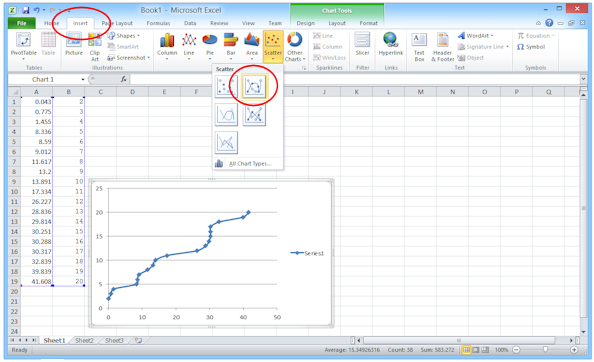The width and height of the screenshot is (594, 362).
Task: Select the Series1 legend entry
Action: tap(307, 253)
